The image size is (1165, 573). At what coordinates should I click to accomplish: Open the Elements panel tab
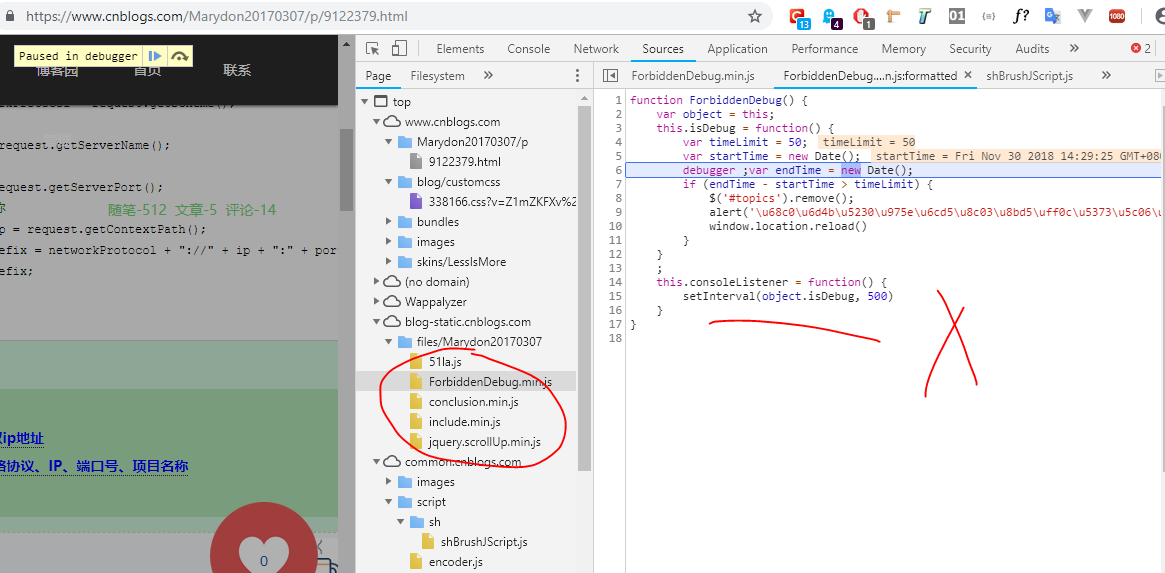pyautogui.click(x=460, y=49)
